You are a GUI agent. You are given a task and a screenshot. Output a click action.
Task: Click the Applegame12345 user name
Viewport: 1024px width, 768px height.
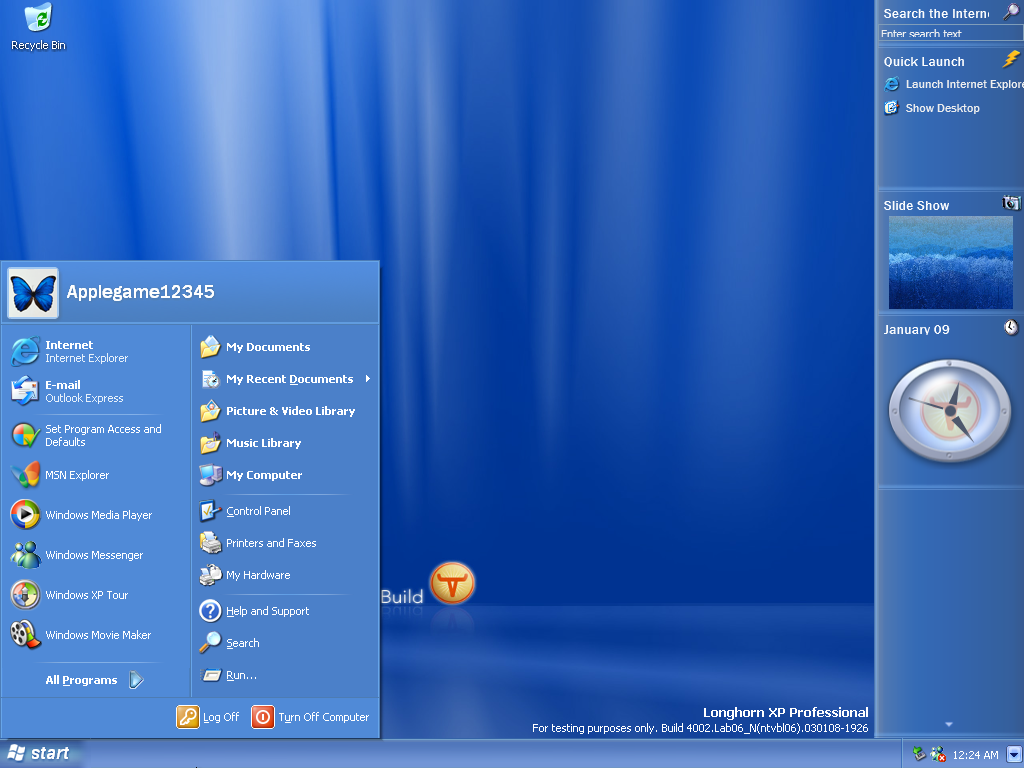click(140, 292)
